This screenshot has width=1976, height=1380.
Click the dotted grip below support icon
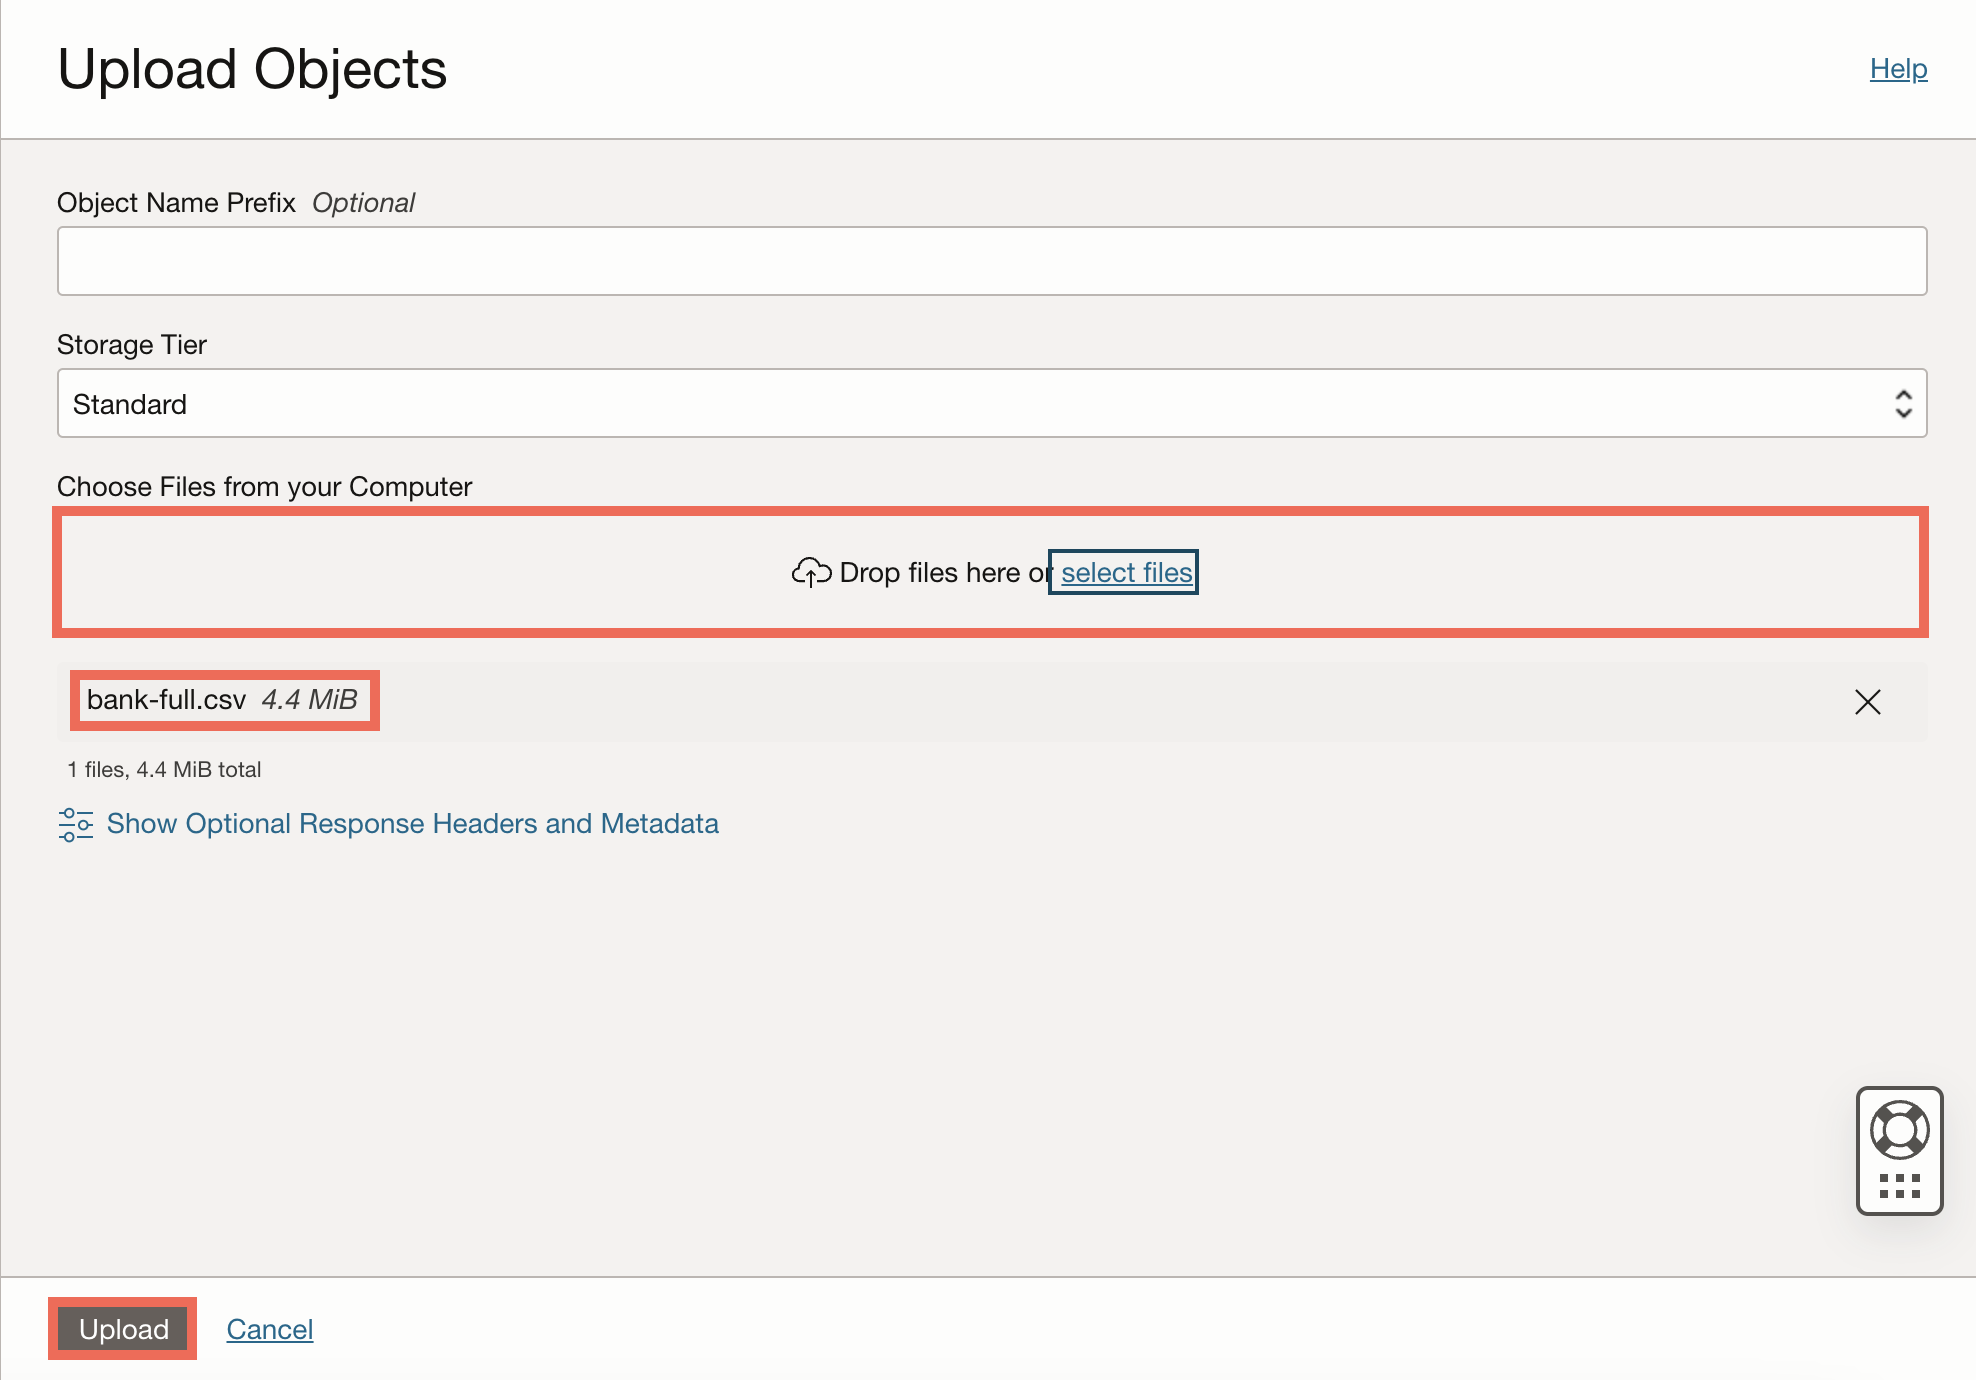[1899, 1187]
